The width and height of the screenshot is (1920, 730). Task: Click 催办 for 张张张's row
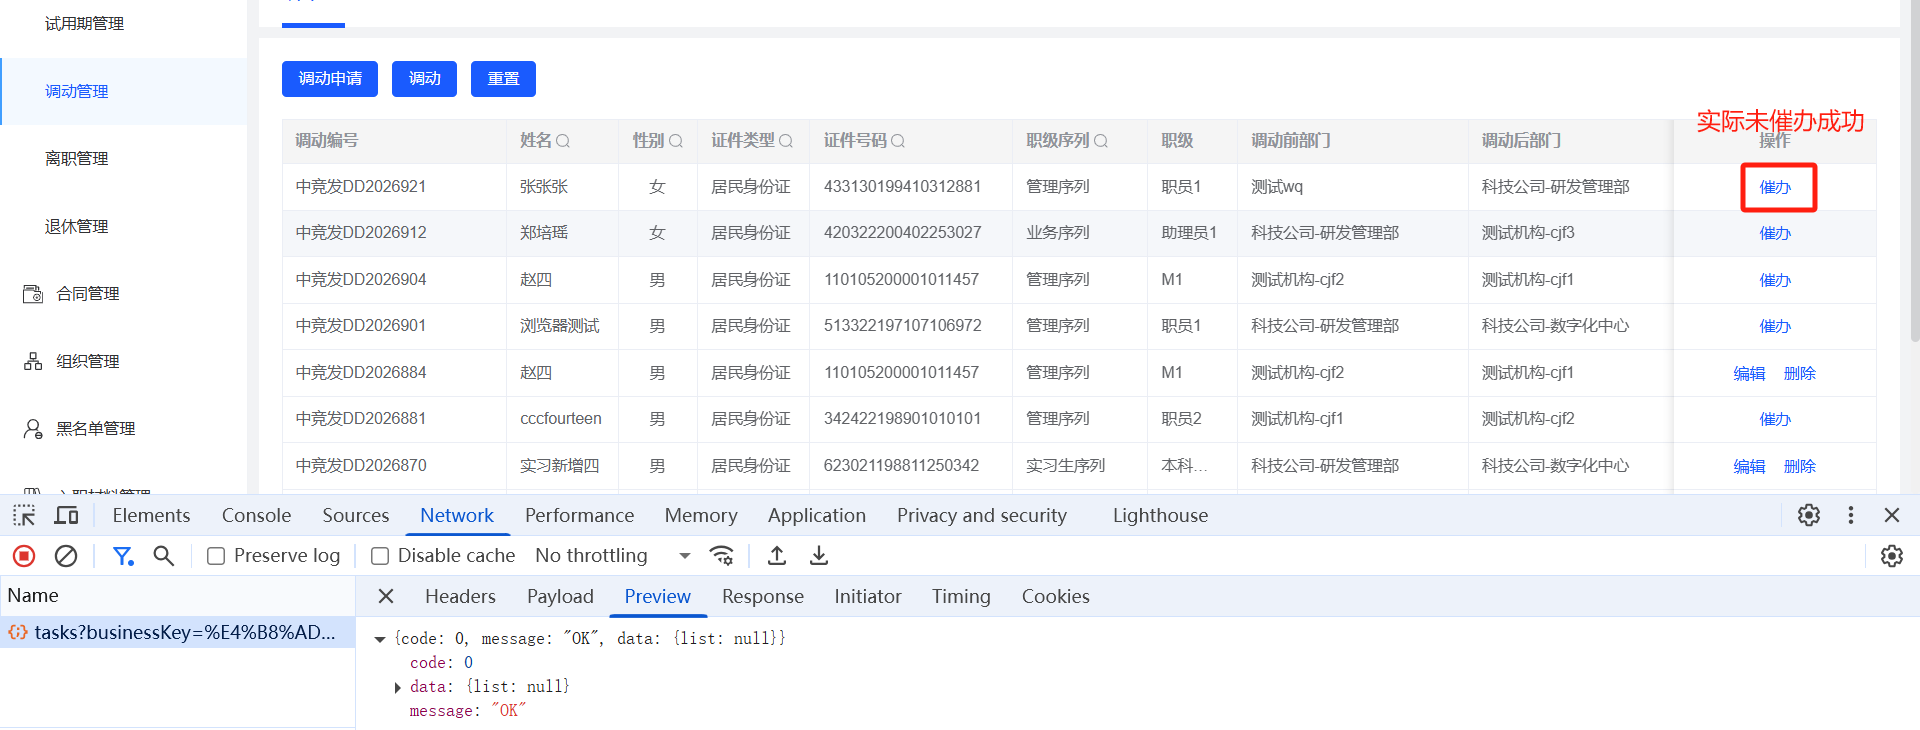pos(1775,187)
